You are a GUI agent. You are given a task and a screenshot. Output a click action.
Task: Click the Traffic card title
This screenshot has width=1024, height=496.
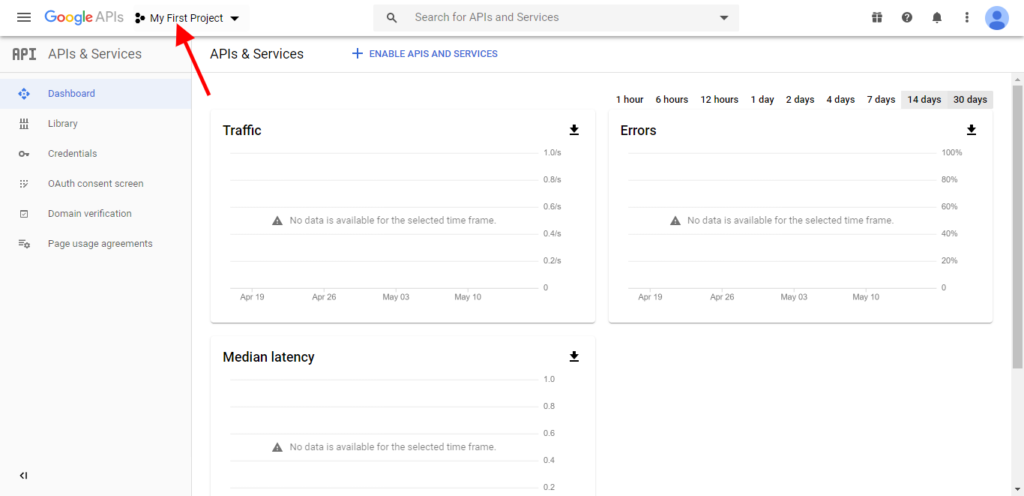242,131
